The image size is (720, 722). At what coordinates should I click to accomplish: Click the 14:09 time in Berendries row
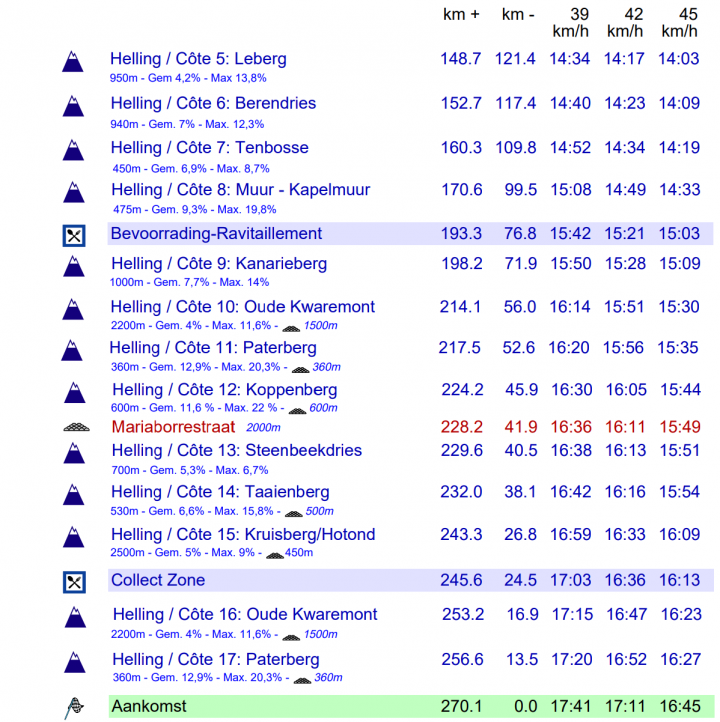pos(679,103)
